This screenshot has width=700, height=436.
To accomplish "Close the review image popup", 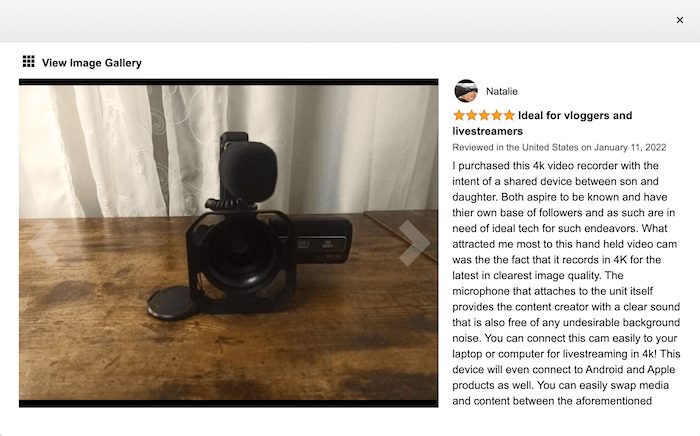I will 679,20.
